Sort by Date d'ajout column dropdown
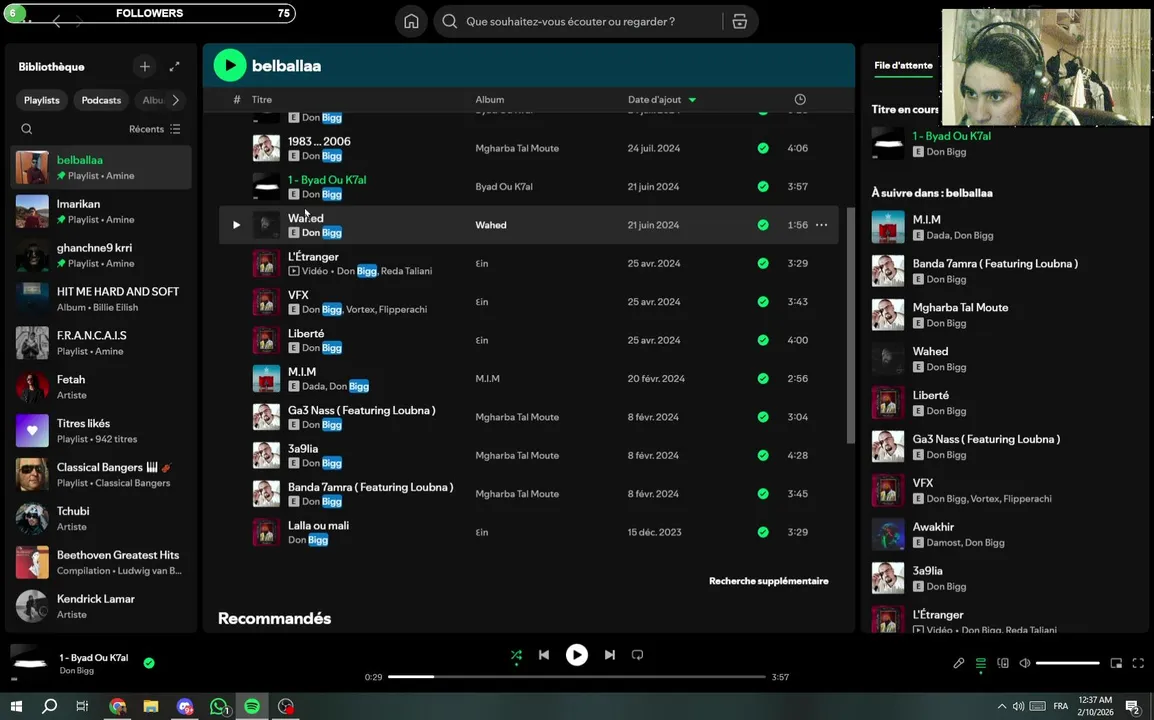 tap(662, 99)
